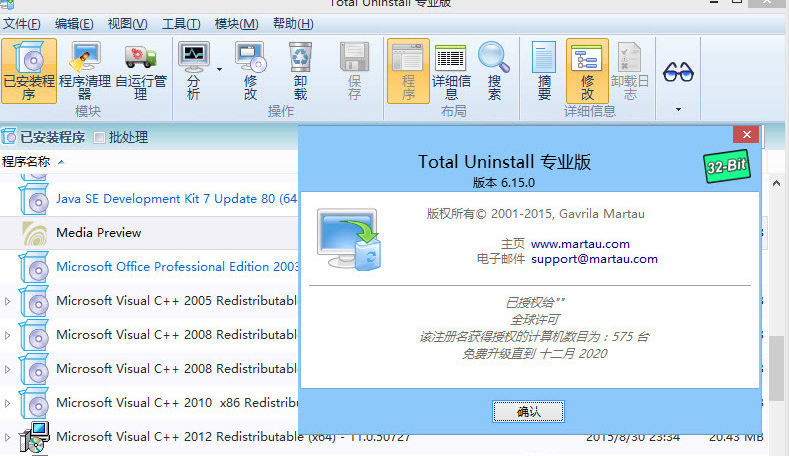This screenshot has height=456, width=789.
Task: Click the 确认 button
Action: tap(528, 412)
